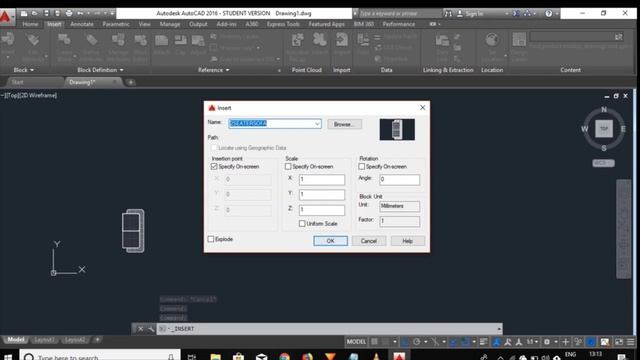Open annotation scale 1:1 dropdown in status bar
The width and height of the screenshot is (640, 360).
click(x=531, y=342)
